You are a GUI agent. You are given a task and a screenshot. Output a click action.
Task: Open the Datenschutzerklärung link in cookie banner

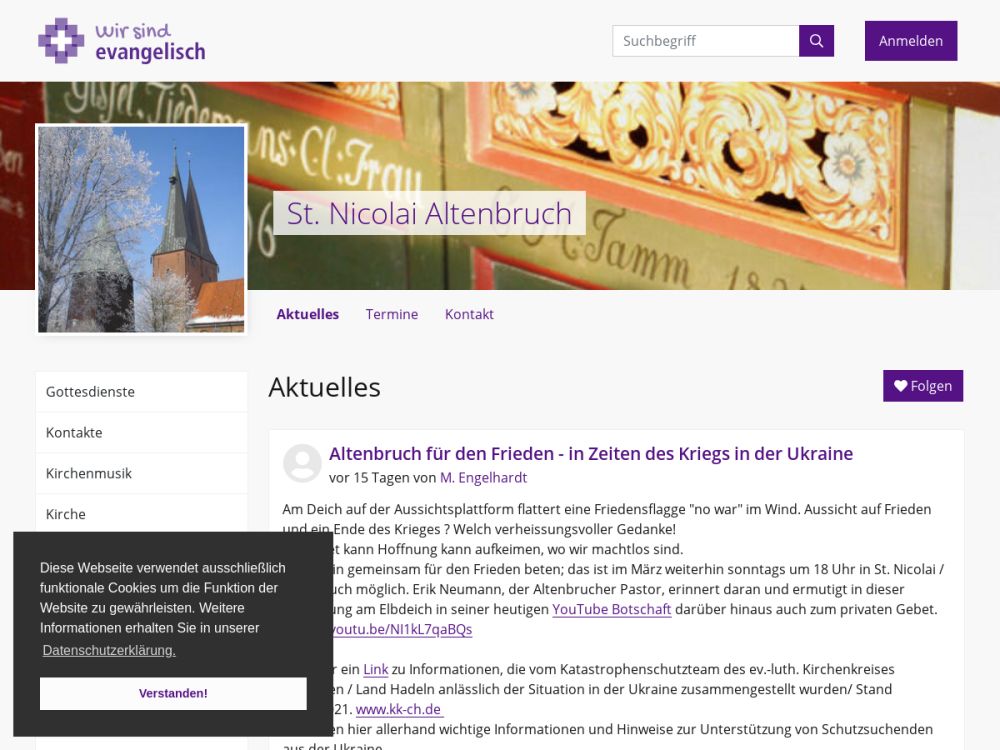tap(109, 650)
